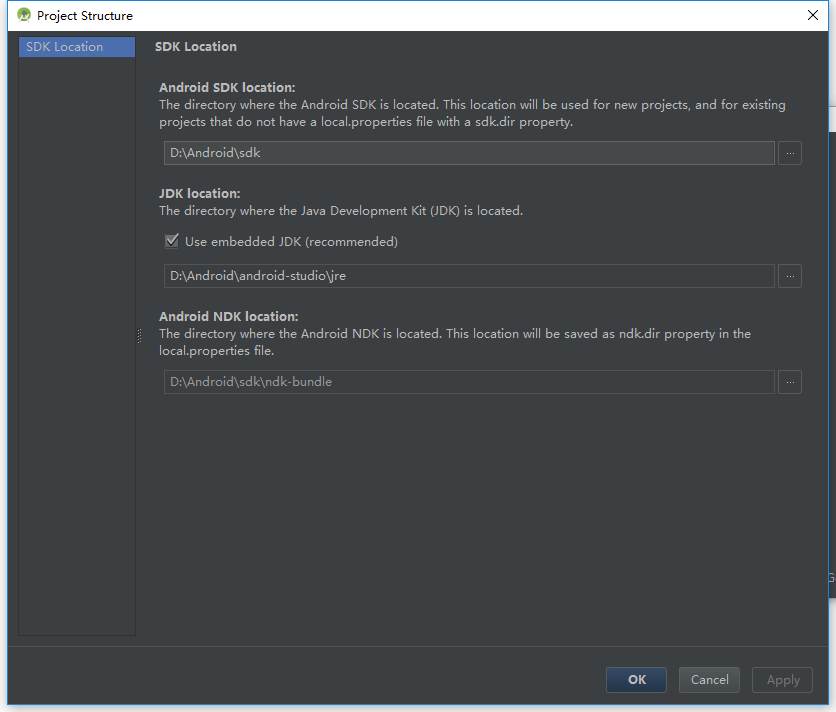Select SDK Location in the sidebar
Screen dimensions: 836x712
[x=77, y=47]
